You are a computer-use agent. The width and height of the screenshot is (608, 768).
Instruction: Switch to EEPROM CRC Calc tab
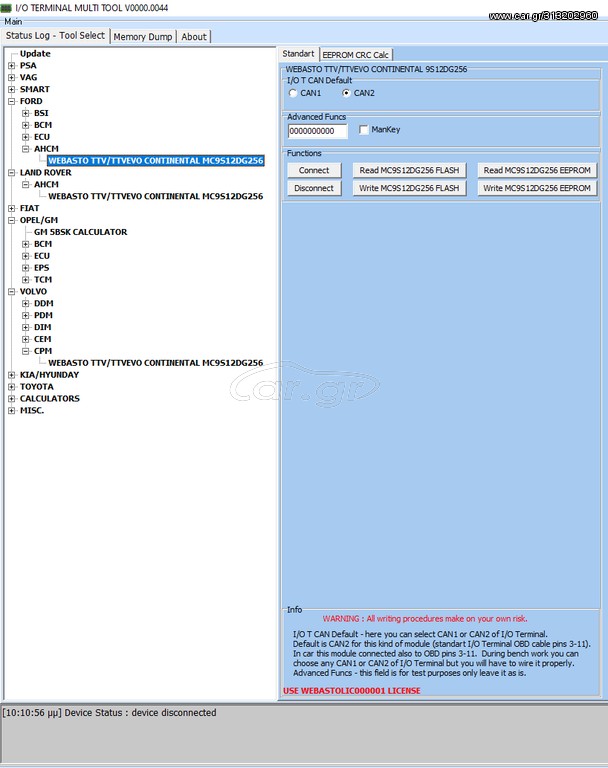tap(356, 55)
